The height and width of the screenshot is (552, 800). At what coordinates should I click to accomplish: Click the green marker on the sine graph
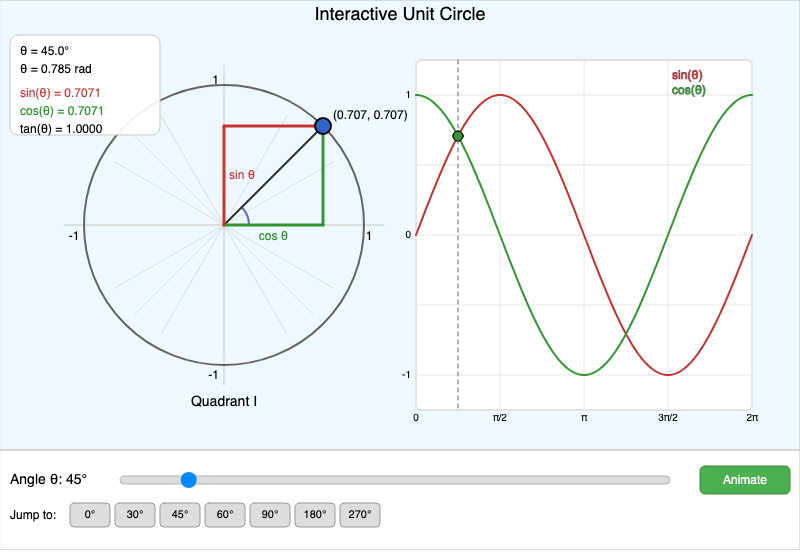tap(458, 136)
